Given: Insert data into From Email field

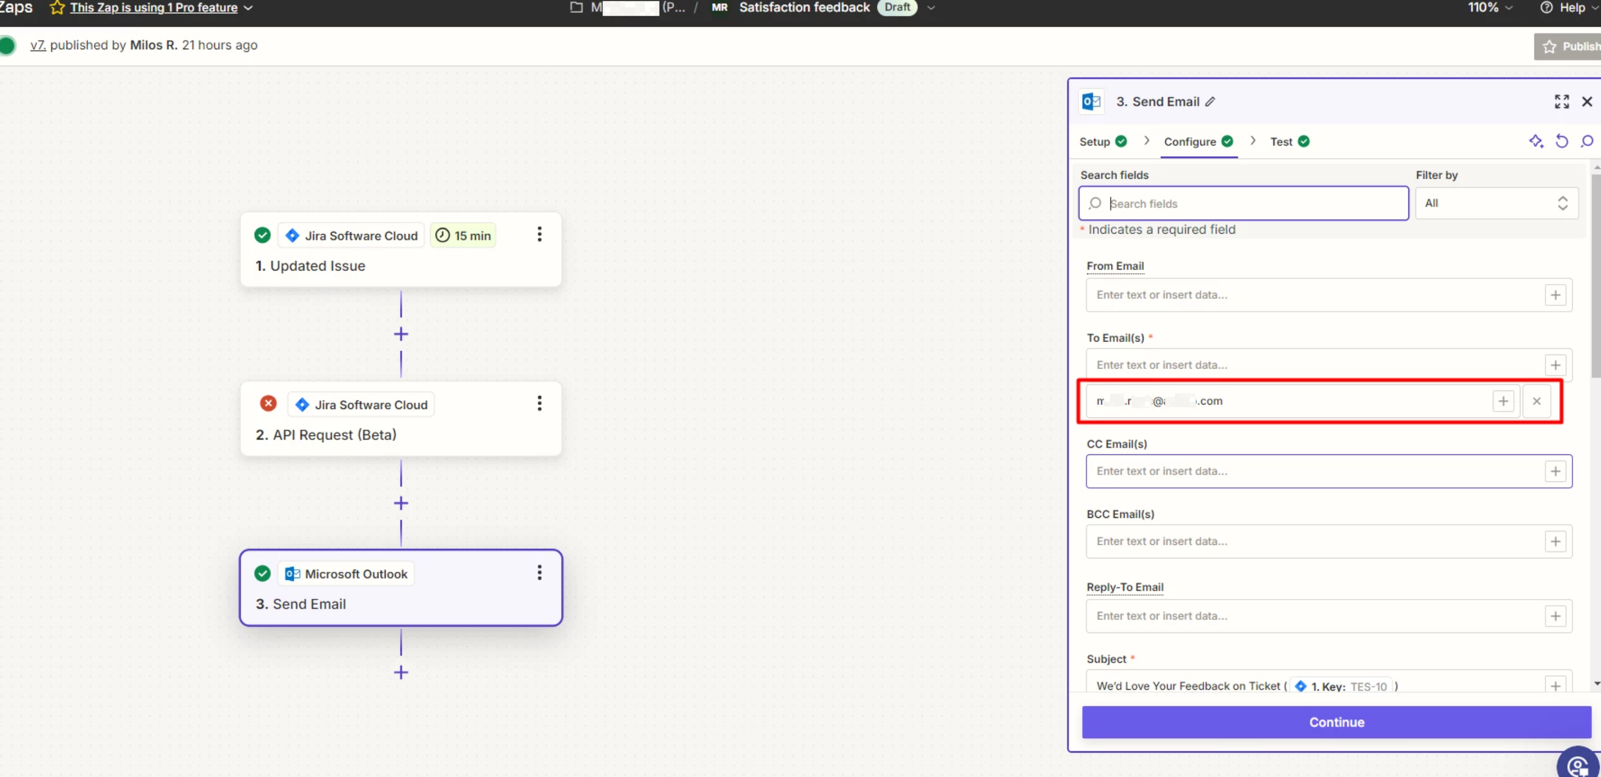Looking at the screenshot, I should [1555, 295].
